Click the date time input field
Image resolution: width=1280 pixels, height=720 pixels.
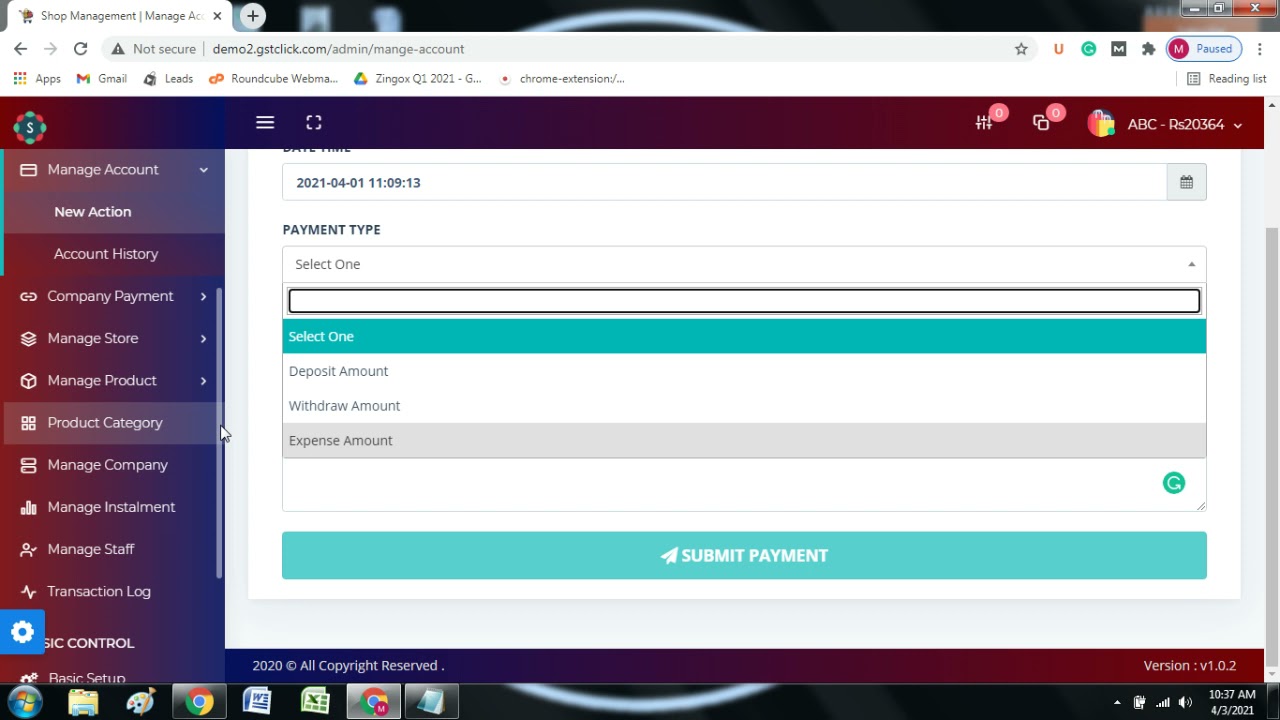tap(724, 182)
